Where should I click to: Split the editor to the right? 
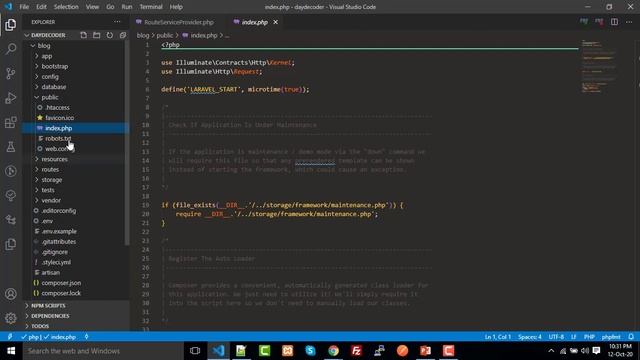(614, 22)
